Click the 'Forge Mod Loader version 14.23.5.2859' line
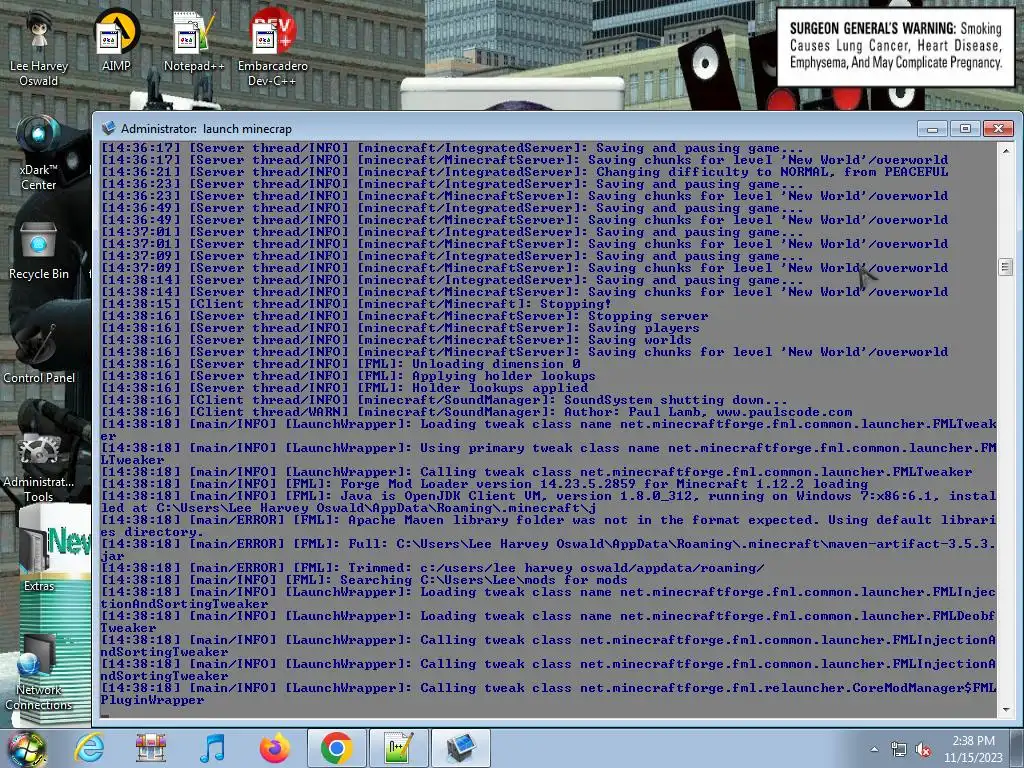The image size is (1024, 768). pos(484,484)
